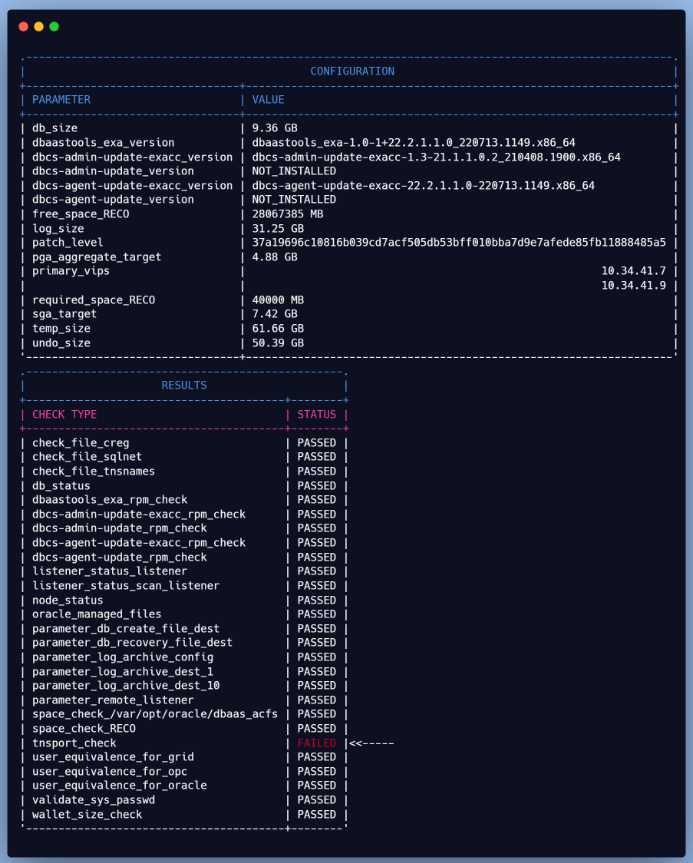Click the PARAMETER column header
The width and height of the screenshot is (693, 863).
61,100
